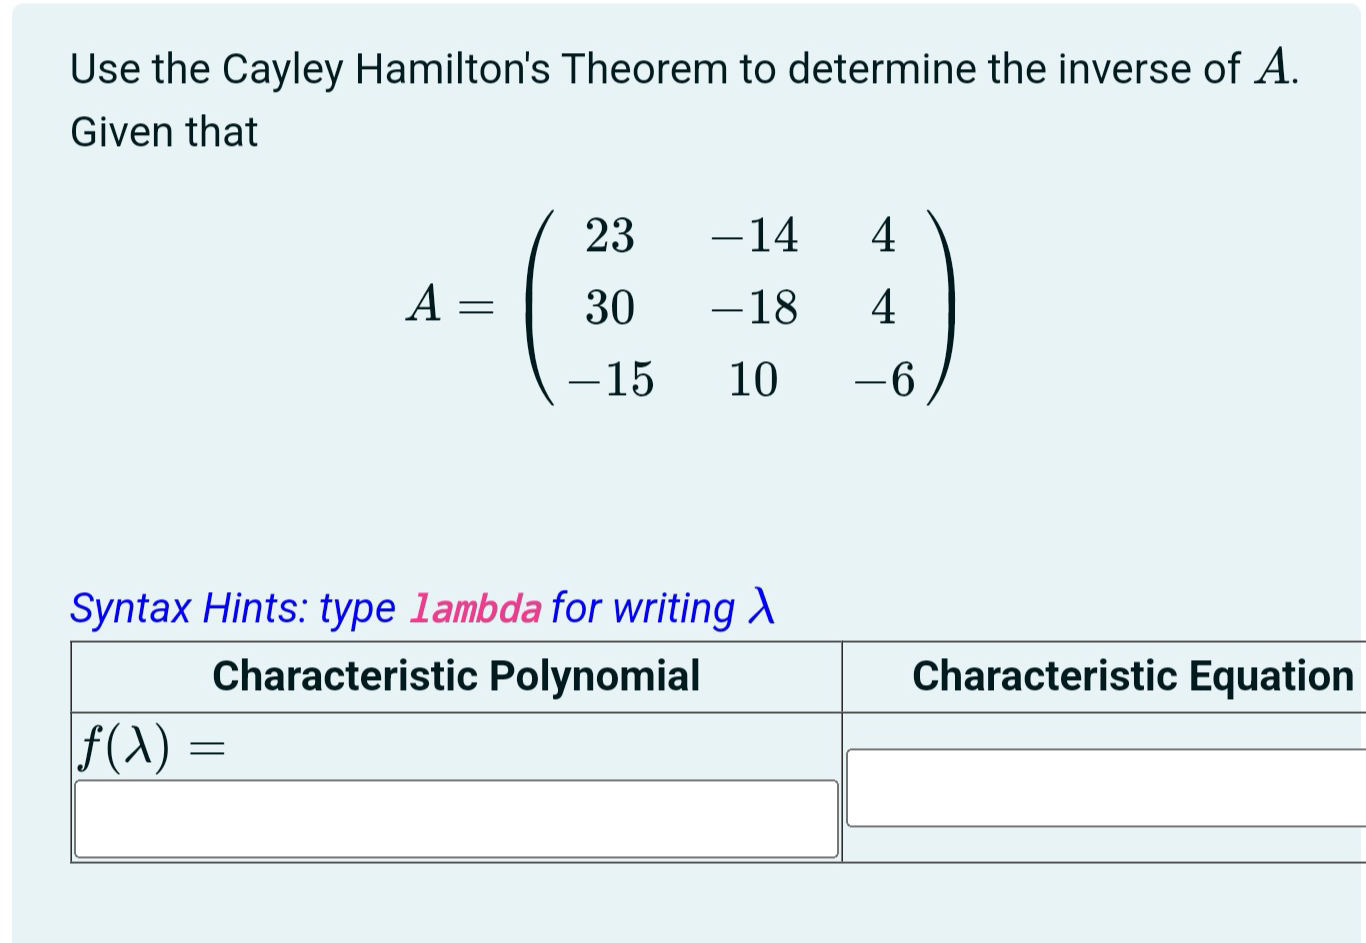Click the Given that text
Image resolution: width=1366 pixels, height=943 pixels.
pos(163,131)
